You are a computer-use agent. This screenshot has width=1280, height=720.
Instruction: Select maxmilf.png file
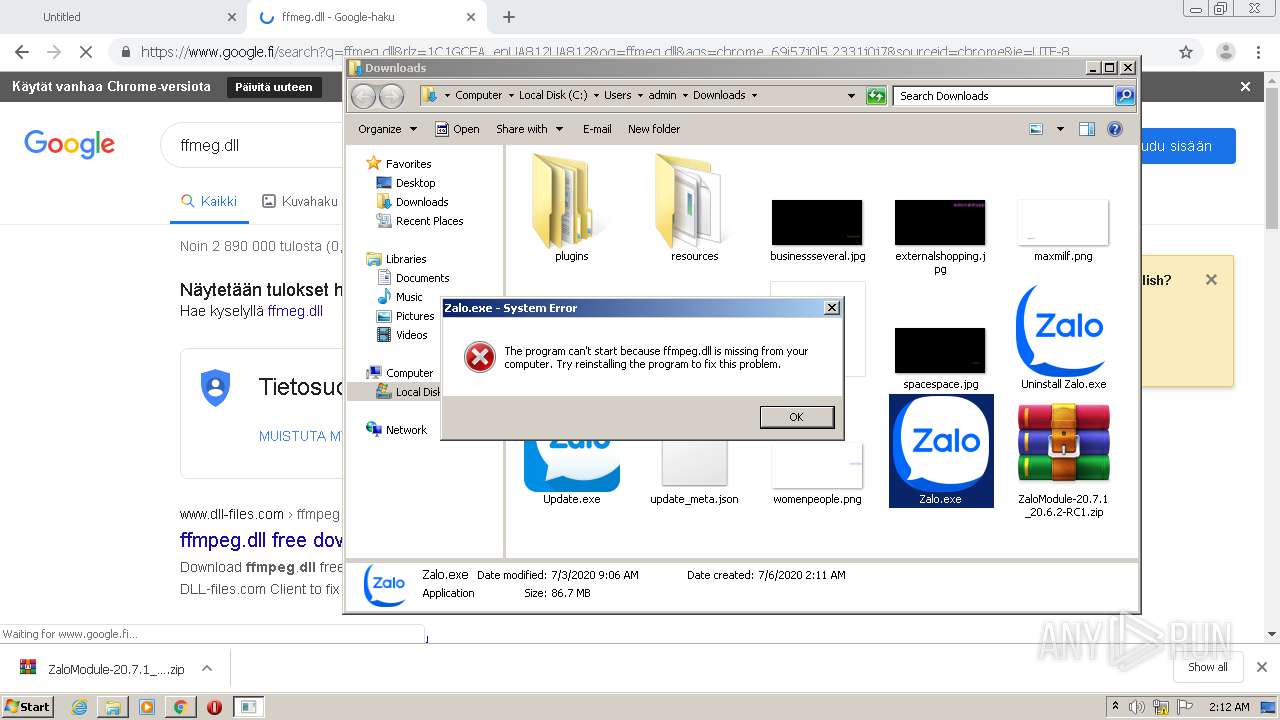coord(1063,230)
